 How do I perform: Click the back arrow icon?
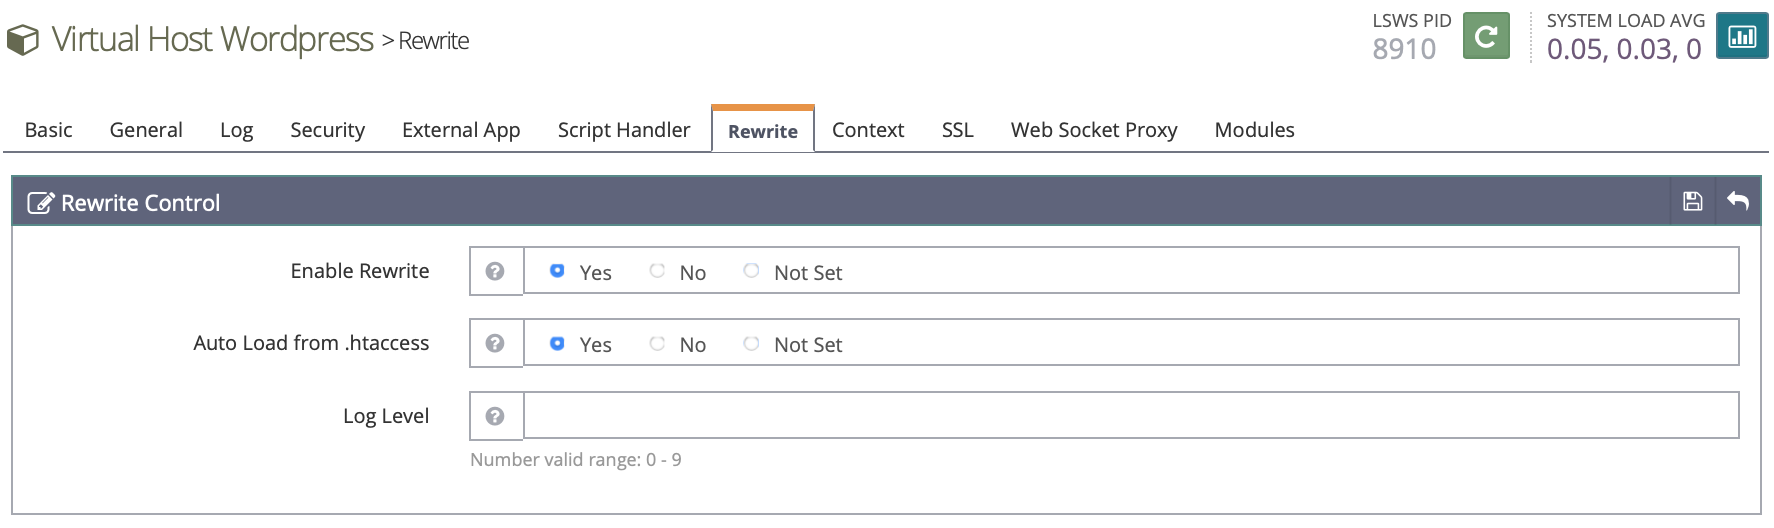coord(1738,202)
